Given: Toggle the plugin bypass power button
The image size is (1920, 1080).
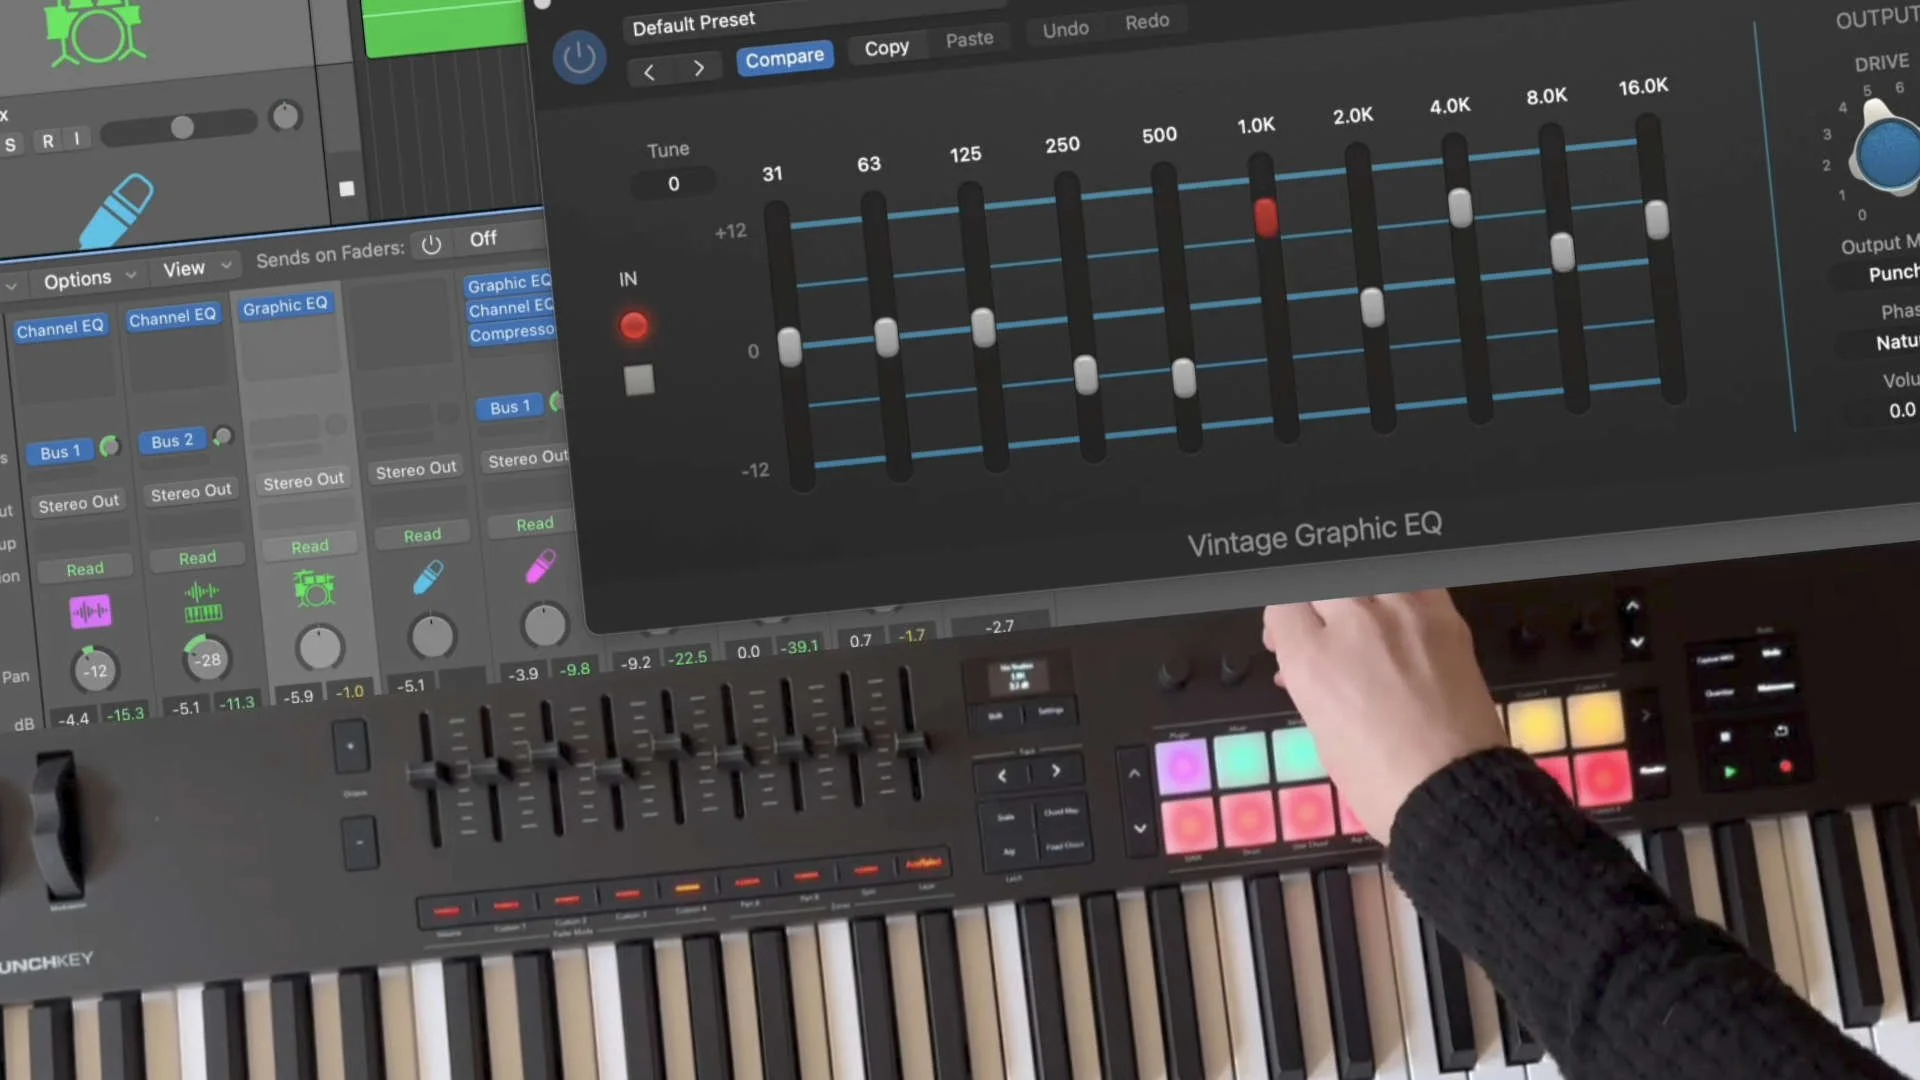Looking at the screenshot, I should [x=579, y=57].
